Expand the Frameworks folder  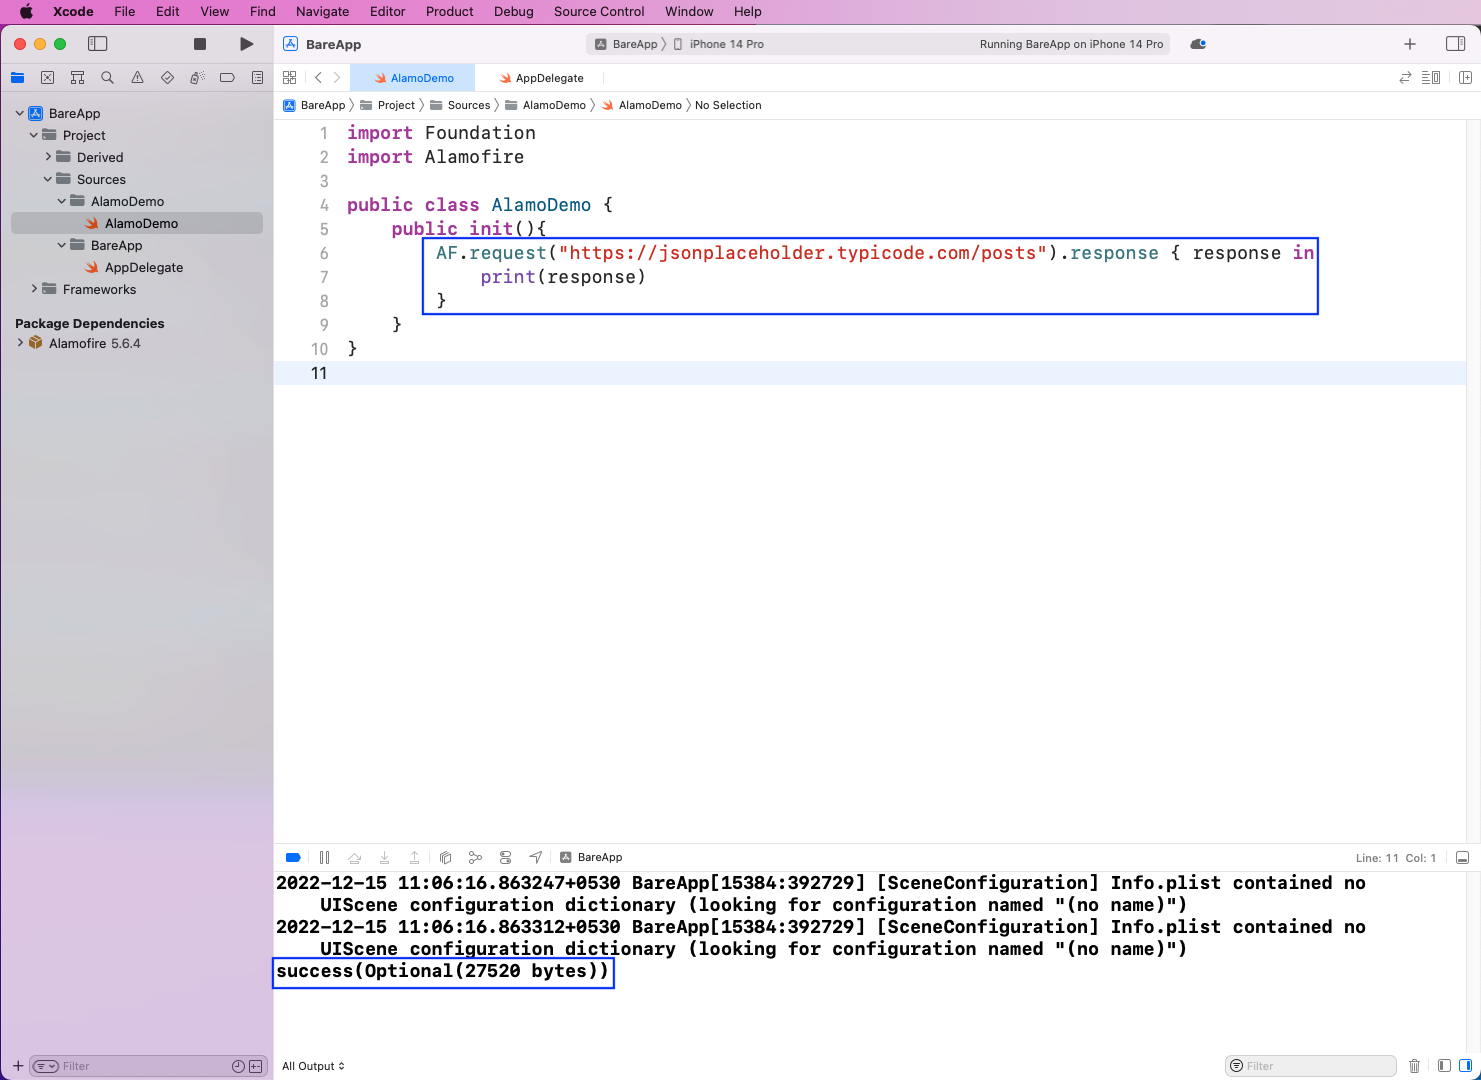(34, 289)
